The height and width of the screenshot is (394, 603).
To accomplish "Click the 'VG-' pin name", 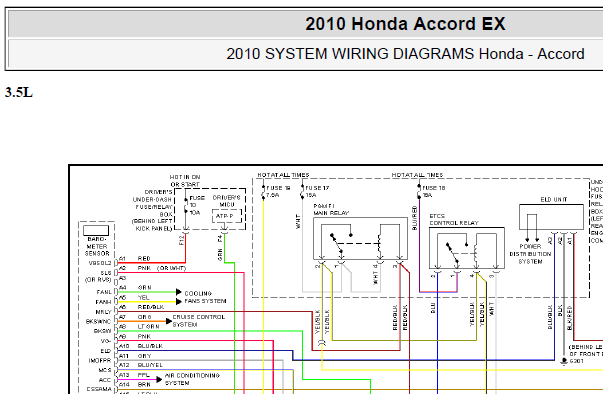I will pyautogui.click(x=106, y=341).
